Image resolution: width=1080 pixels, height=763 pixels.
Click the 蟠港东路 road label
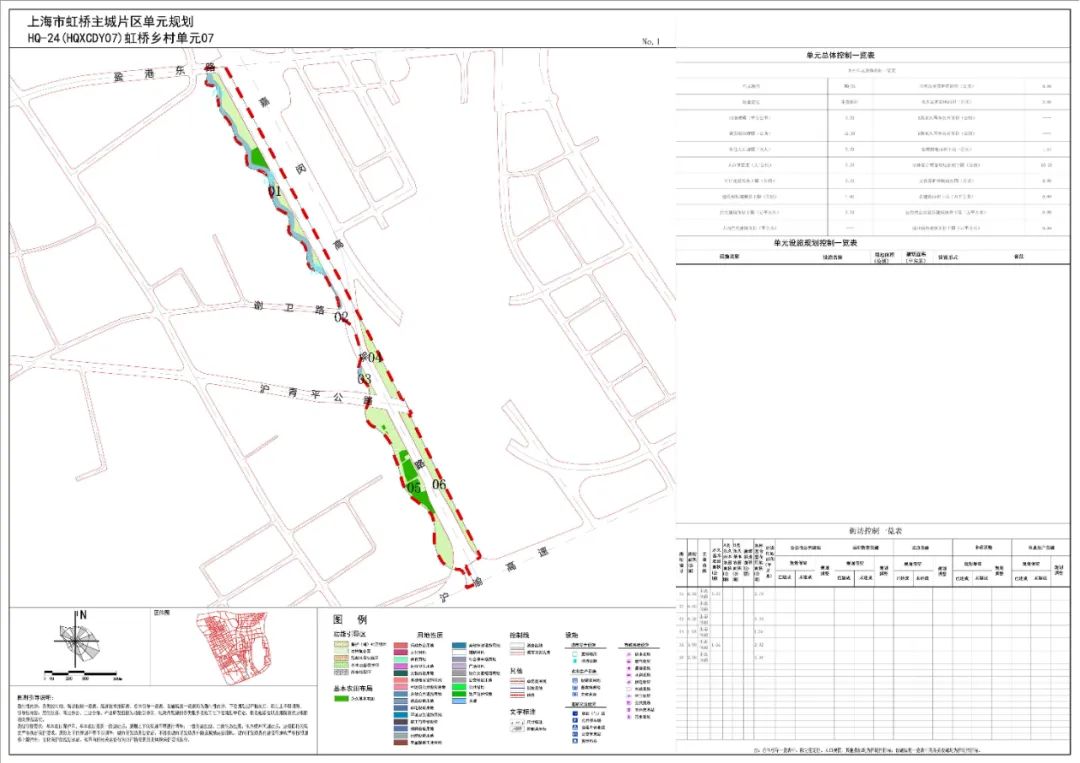coord(165,72)
